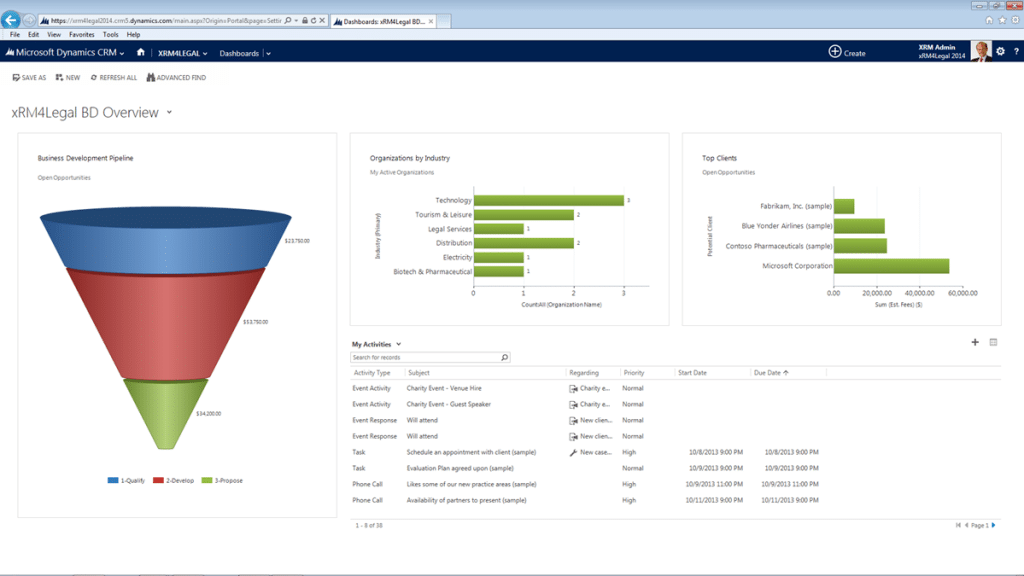Click the browser forward arrow button
Image resolution: width=1024 pixels, height=576 pixels.
tap(29, 20)
